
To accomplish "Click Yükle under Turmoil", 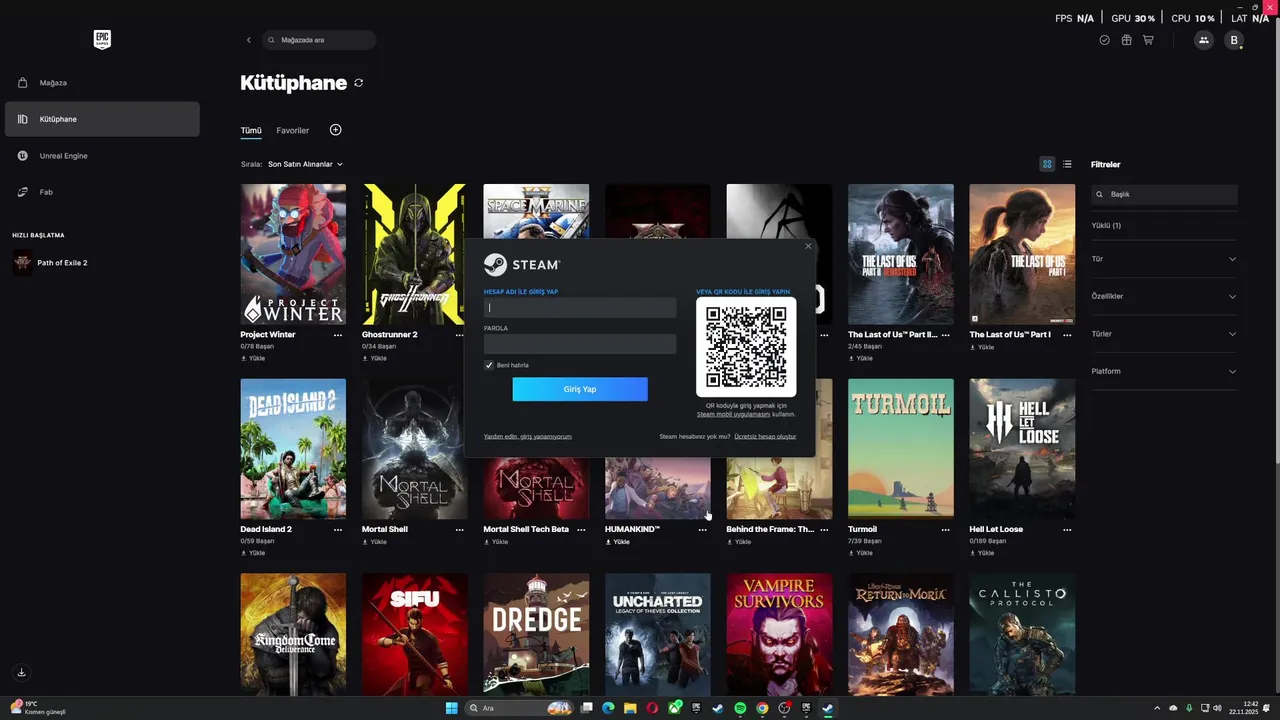I will click(x=860, y=553).
